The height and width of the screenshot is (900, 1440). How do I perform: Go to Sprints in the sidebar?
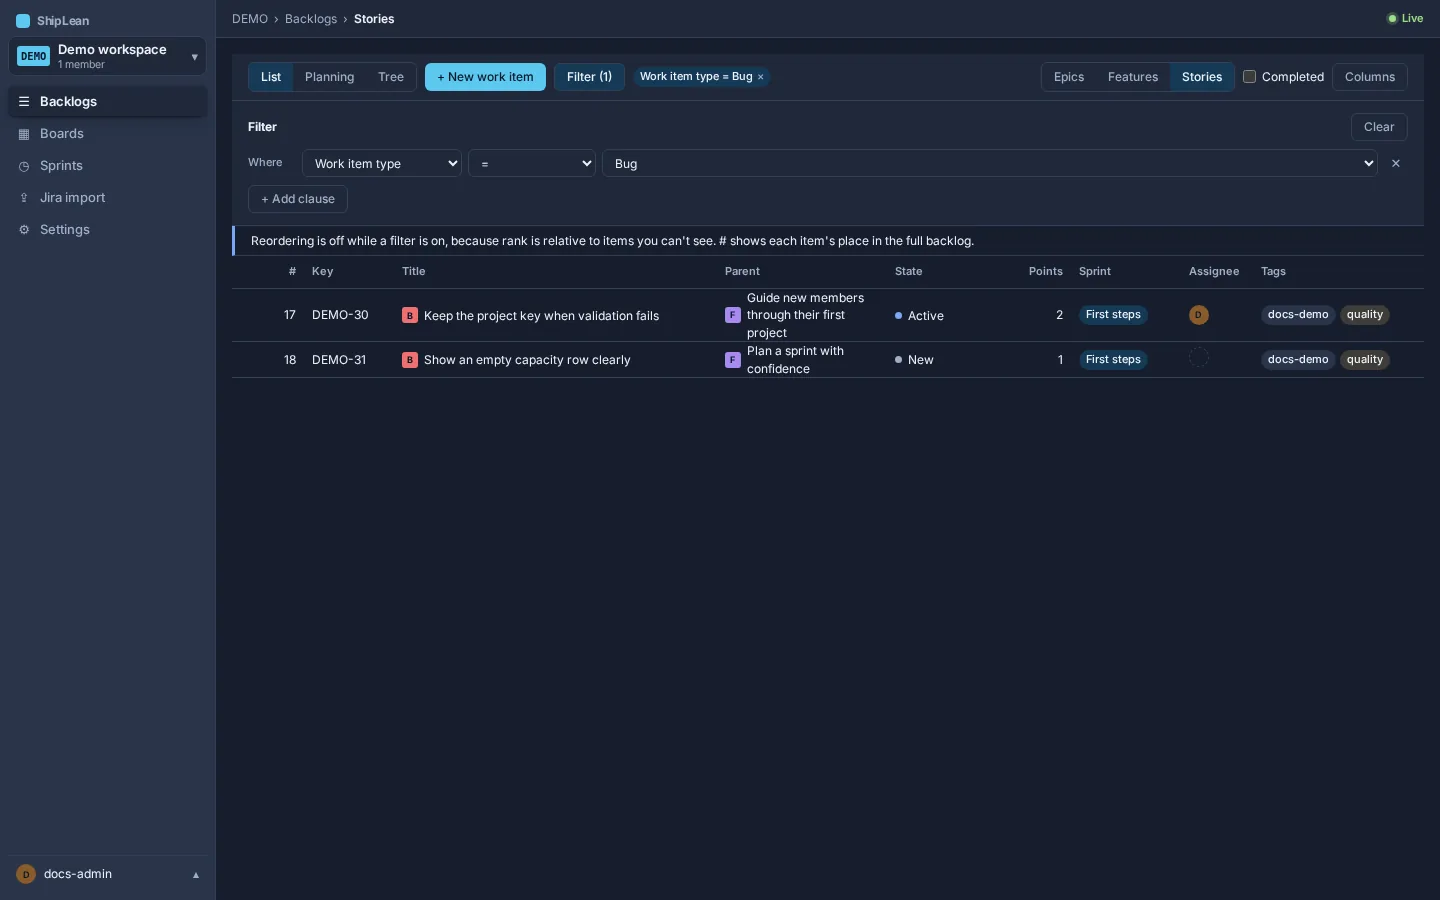click(x=108, y=166)
